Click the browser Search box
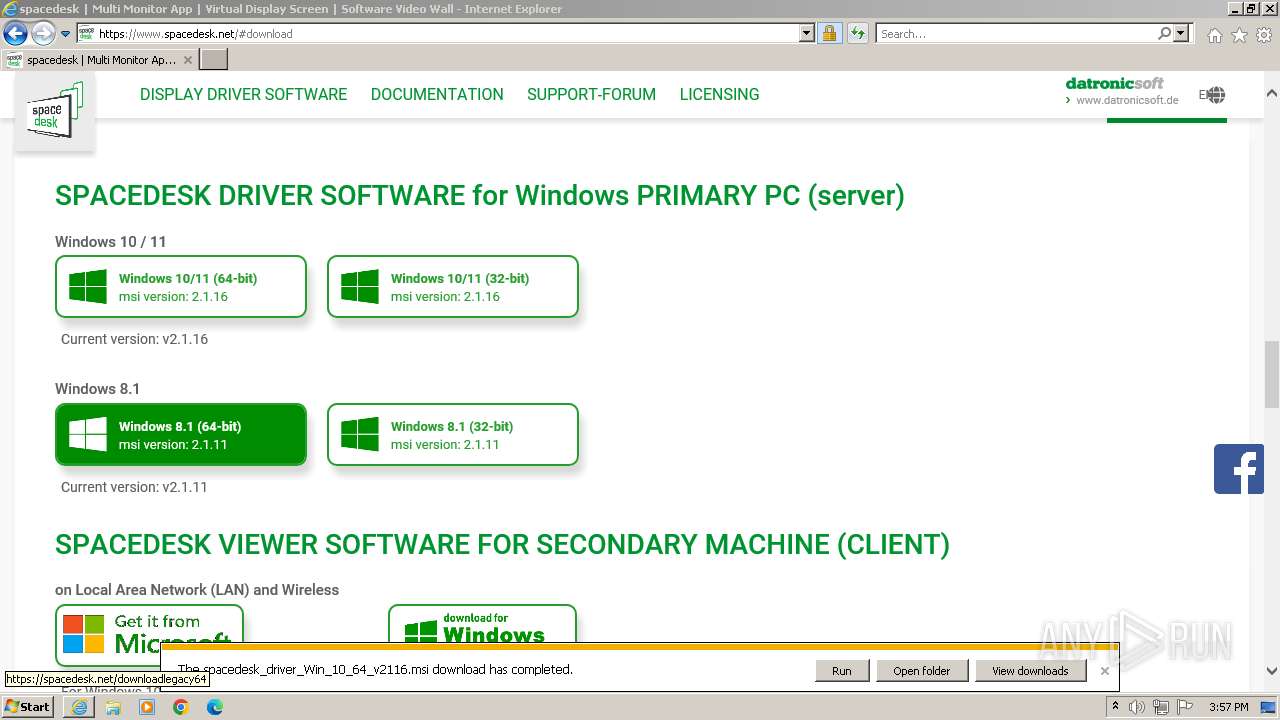The height and width of the screenshot is (720, 1280). coord(1016,33)
